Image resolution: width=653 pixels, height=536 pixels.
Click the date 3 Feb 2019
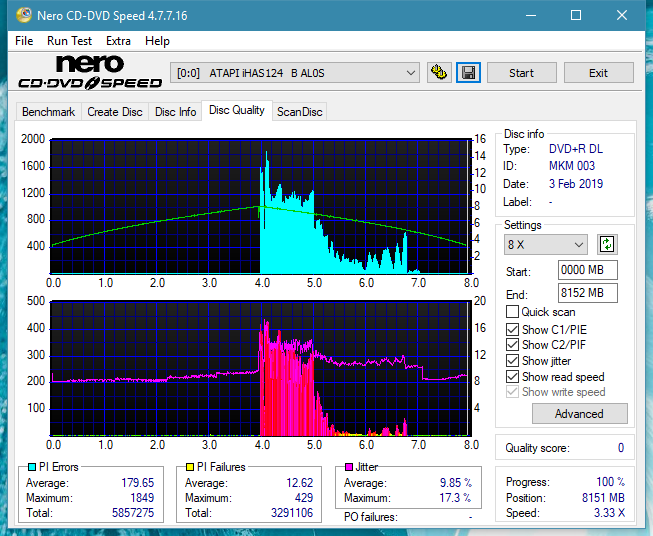pos(576,184)
